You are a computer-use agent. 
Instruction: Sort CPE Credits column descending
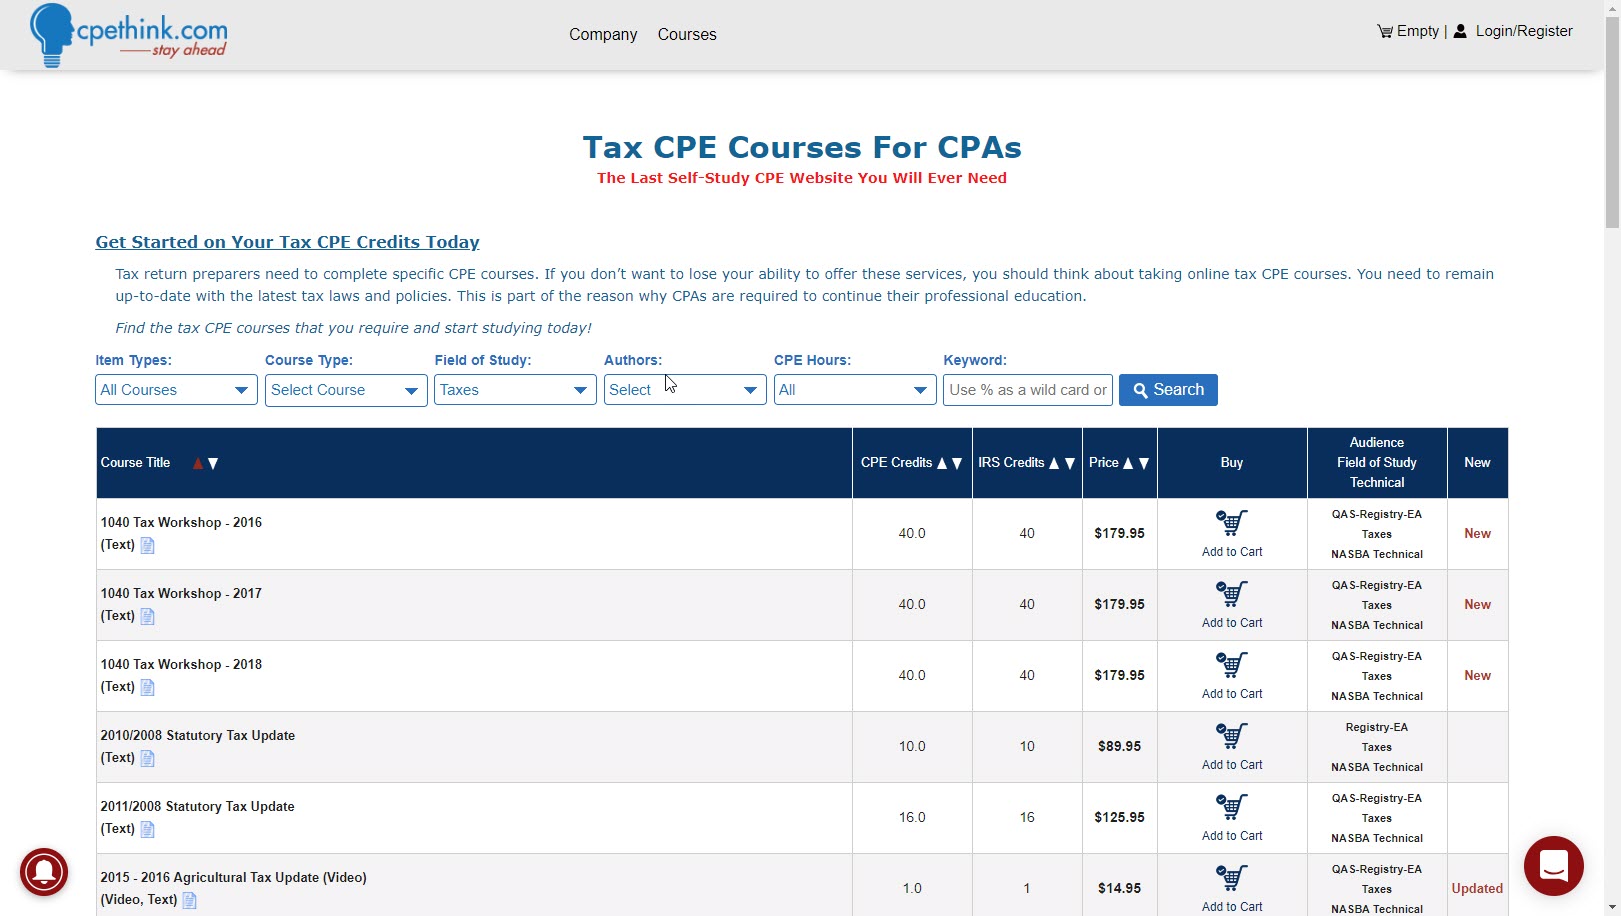click(957, 463)
